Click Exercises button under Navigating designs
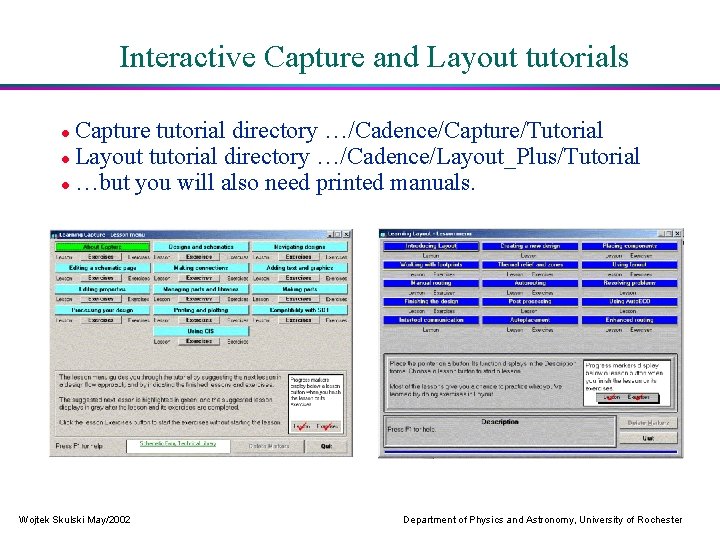The height and width of the screenshot is (540, 720). pos(298,257)
